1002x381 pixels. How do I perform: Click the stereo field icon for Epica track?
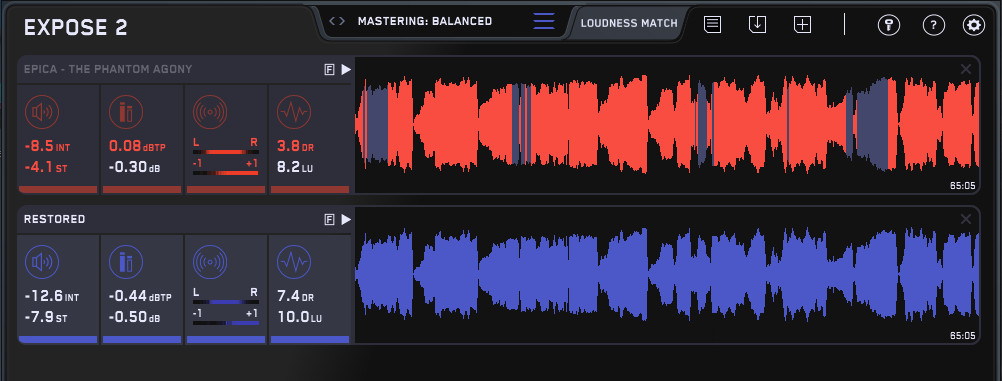[210, 113]
